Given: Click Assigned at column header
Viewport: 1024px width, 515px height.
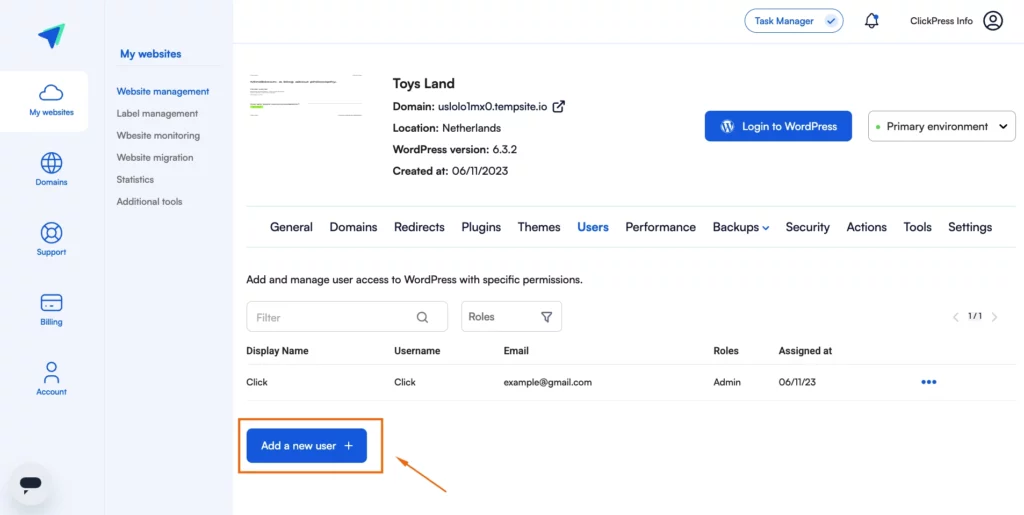Looking at the screenshot, I should [805, 351].
